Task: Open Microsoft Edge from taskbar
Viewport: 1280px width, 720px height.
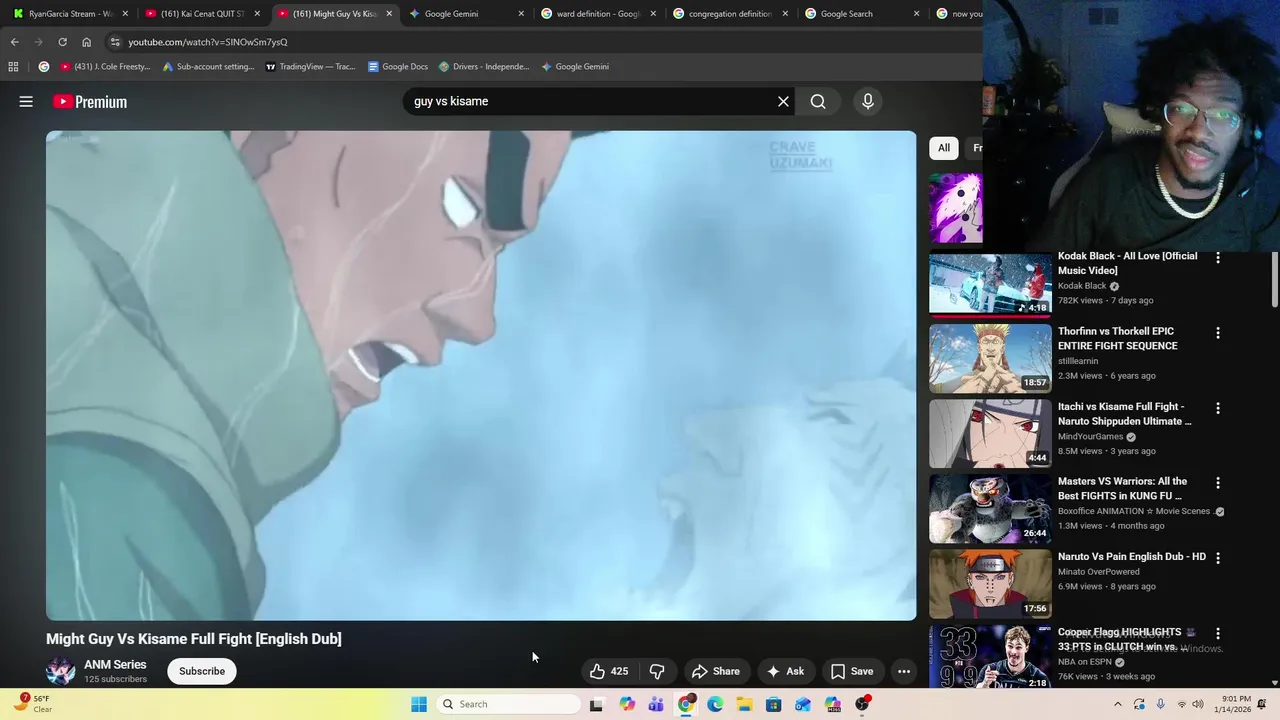Action: pos(715,704)
